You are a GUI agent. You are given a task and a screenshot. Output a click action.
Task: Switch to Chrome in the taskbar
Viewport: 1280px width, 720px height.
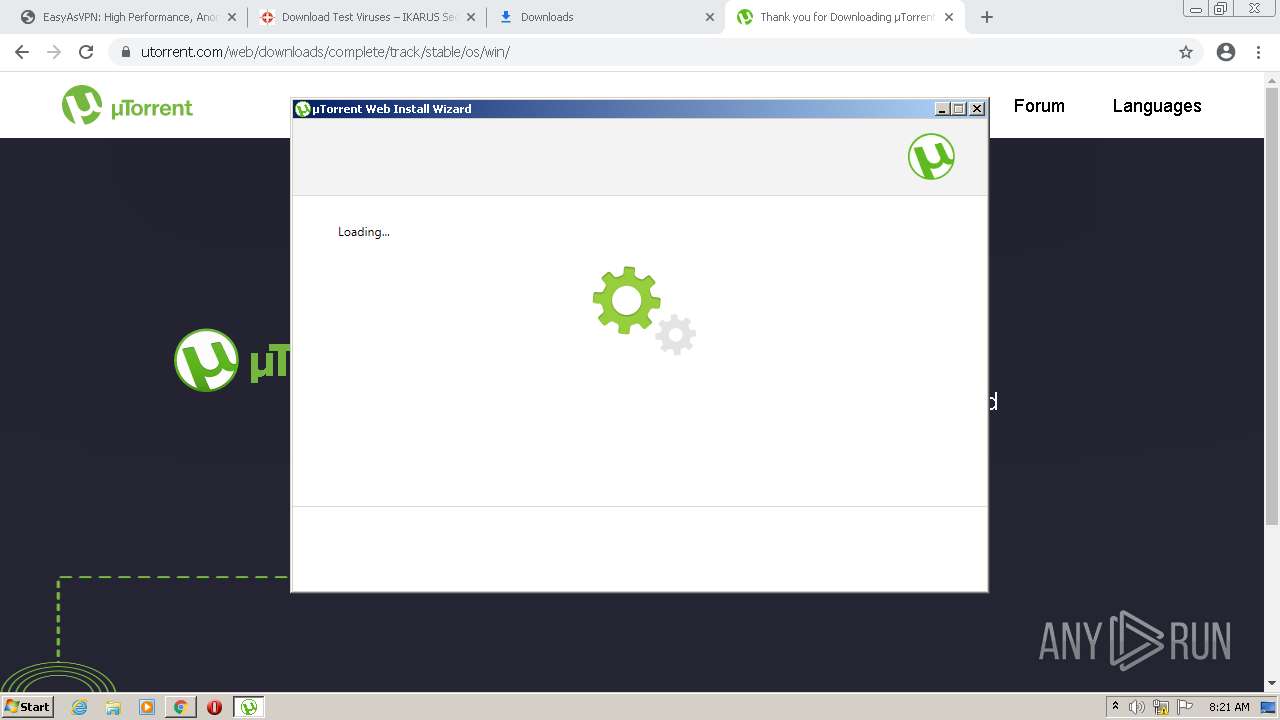coord(180,707)
